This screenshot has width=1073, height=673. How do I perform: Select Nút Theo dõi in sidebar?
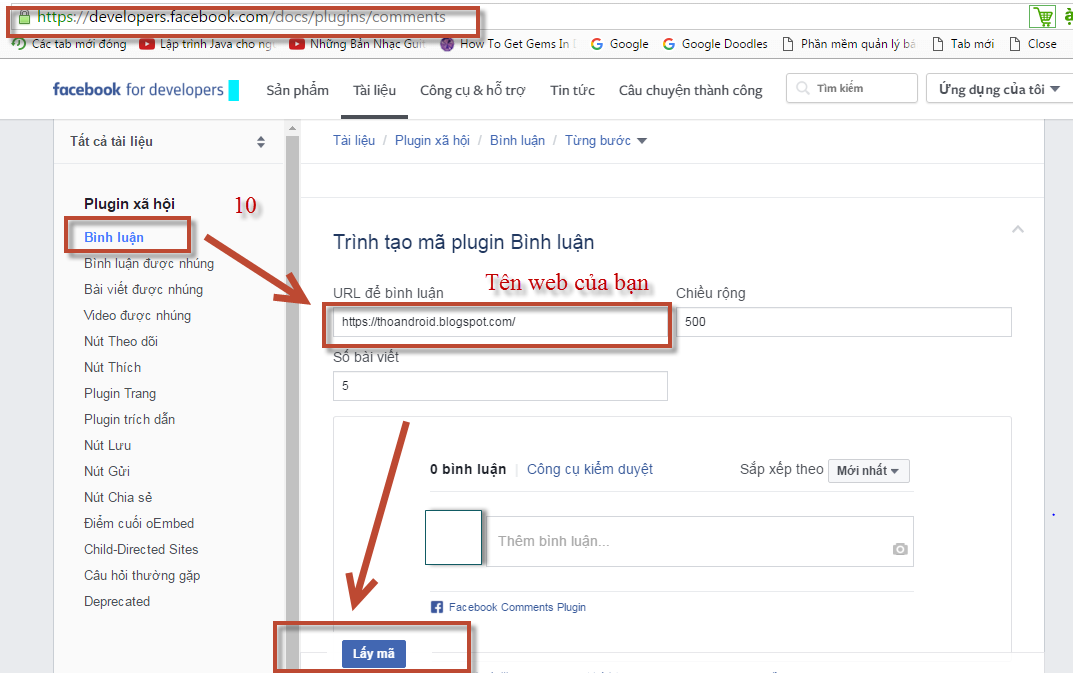click(x=120, y=342)
